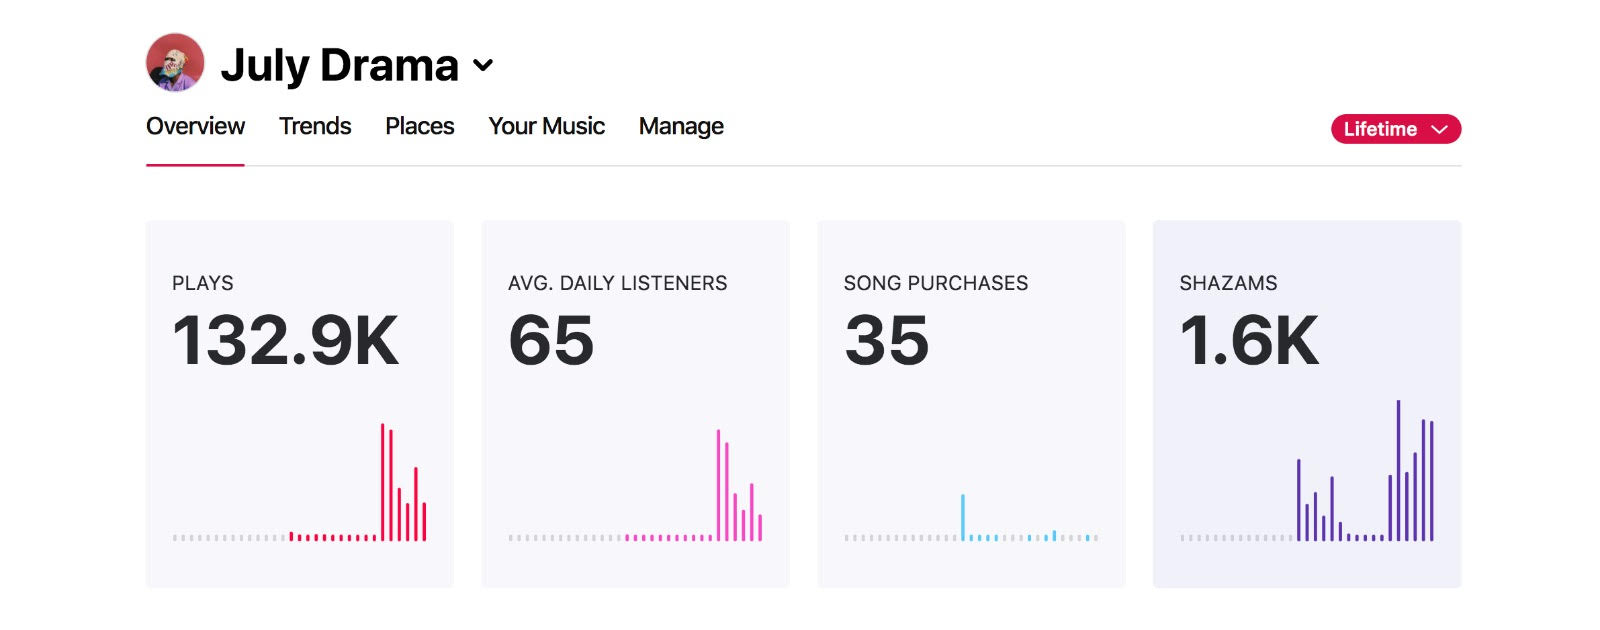
Task: Open the Plays stats card
Action: 300,404
